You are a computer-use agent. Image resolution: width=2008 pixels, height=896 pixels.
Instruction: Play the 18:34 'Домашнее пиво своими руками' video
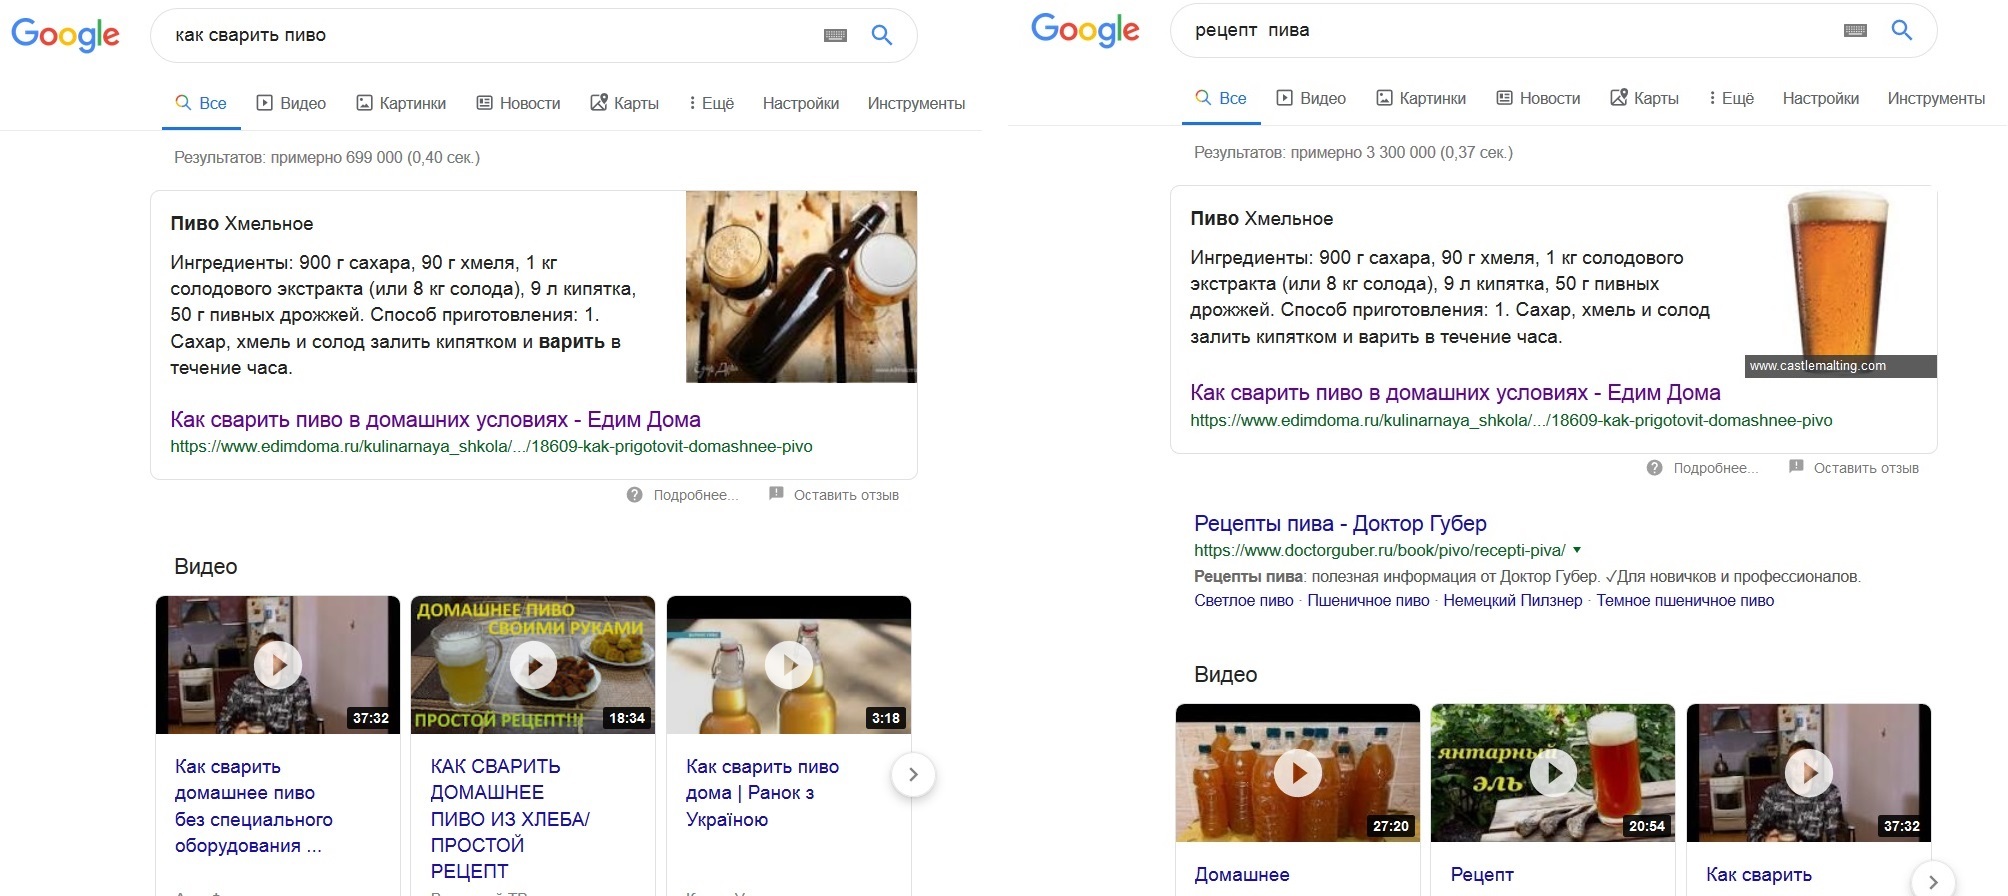(533, 665)
